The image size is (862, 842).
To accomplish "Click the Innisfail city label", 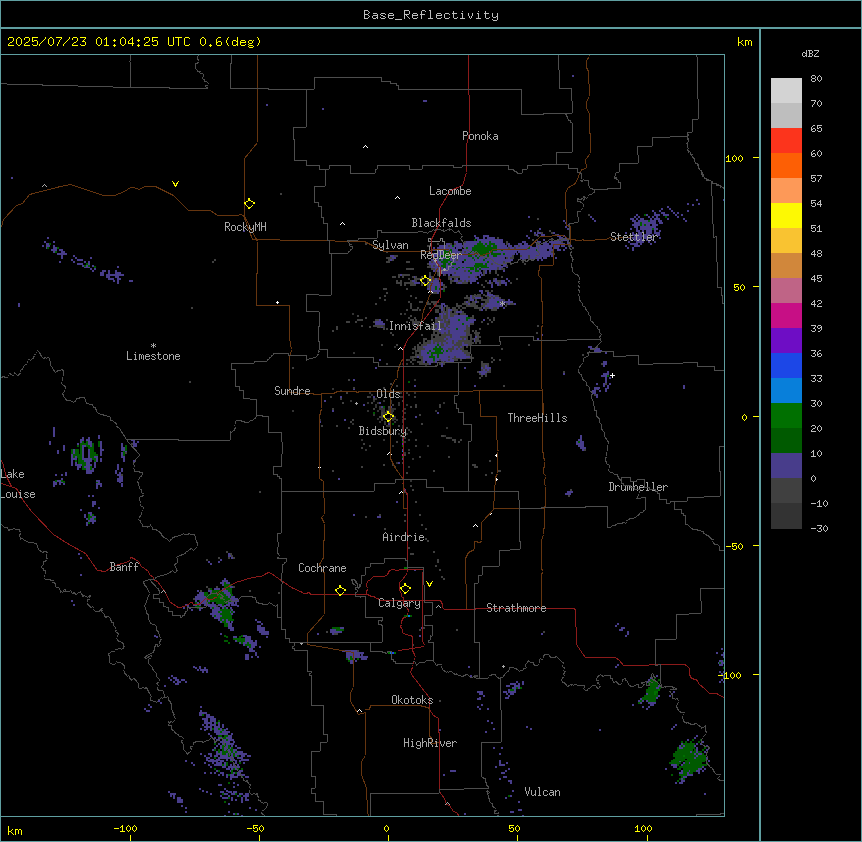I will [415, 326].
